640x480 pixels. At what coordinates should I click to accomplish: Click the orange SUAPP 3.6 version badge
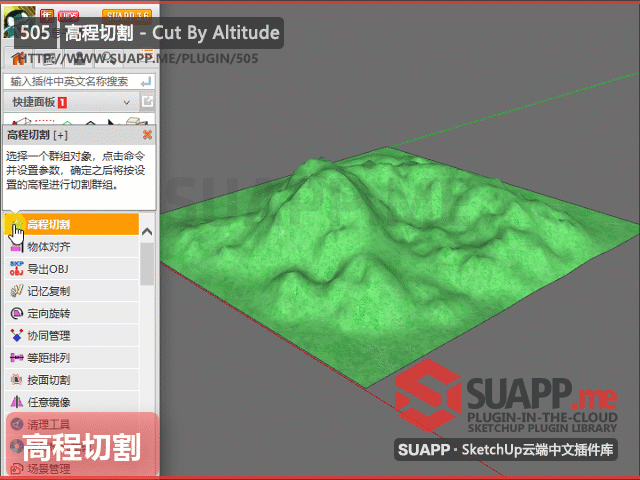pos(127,17)
